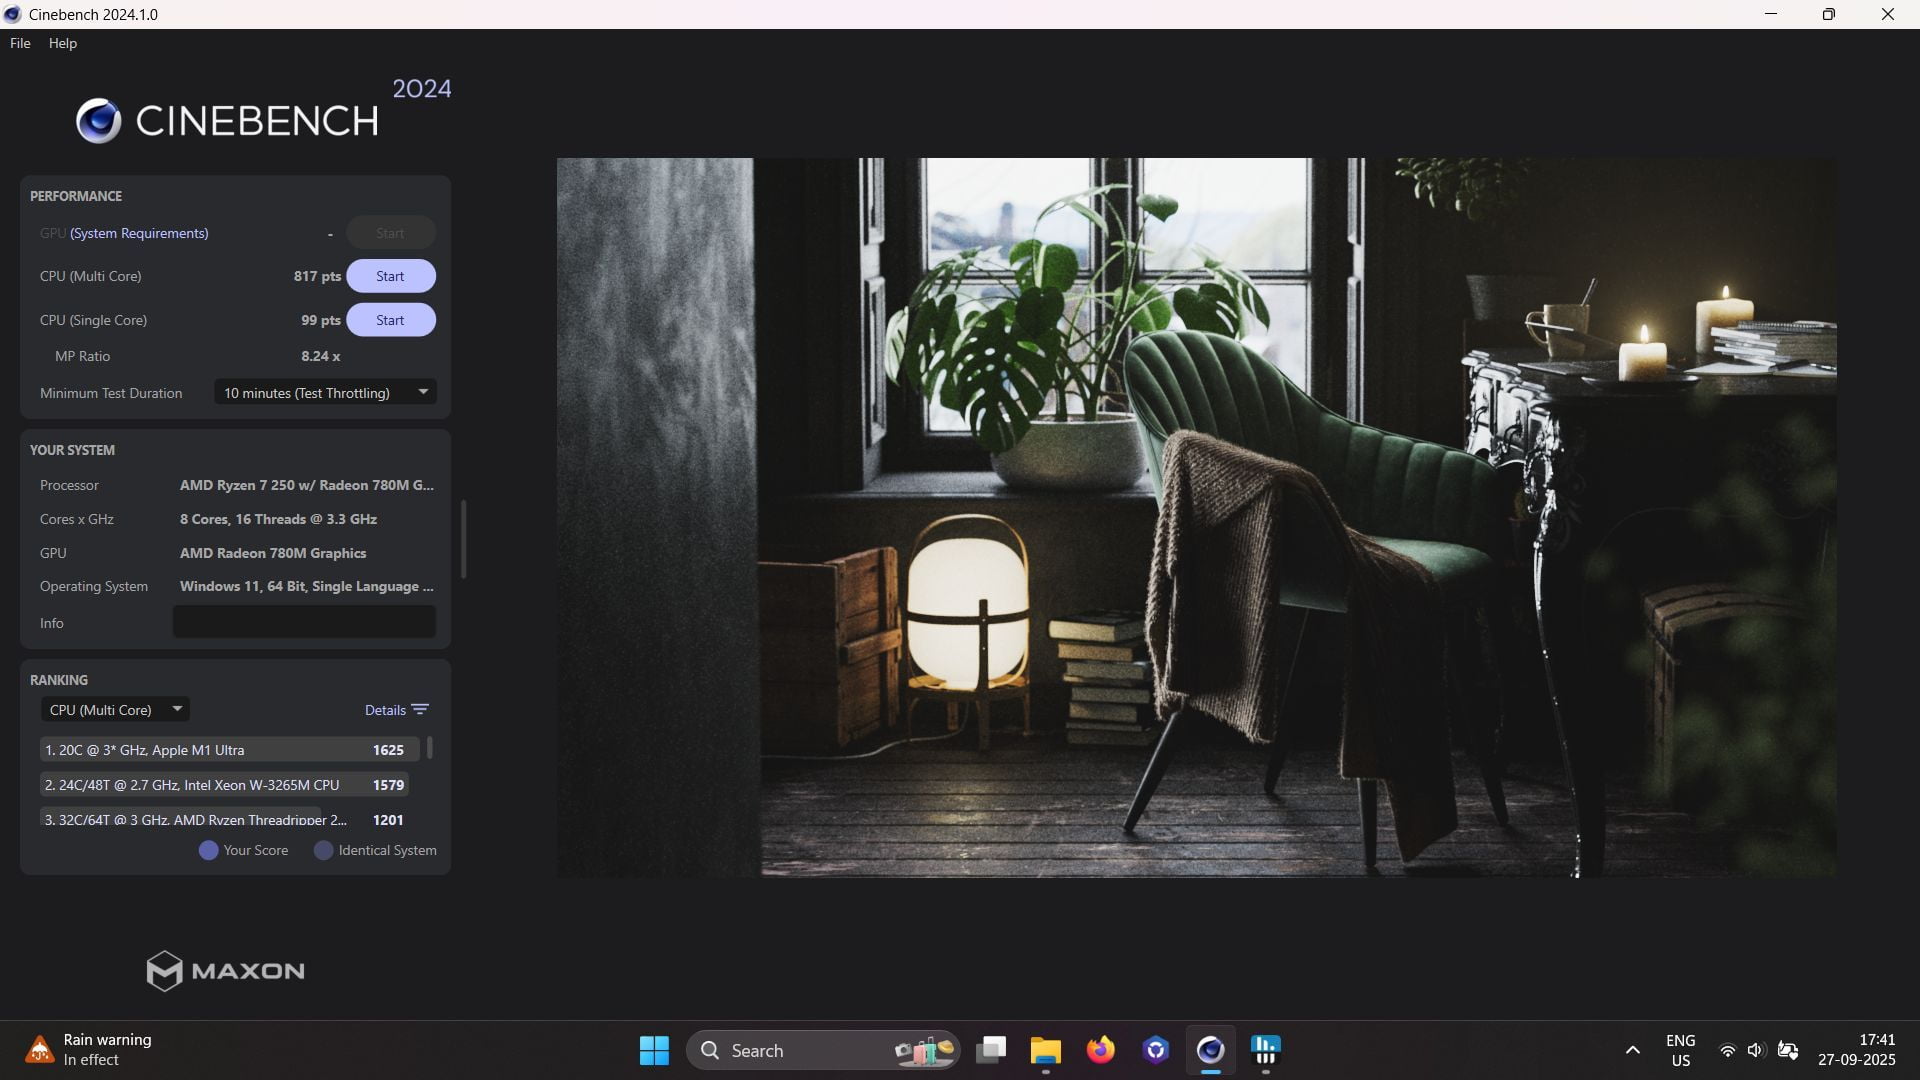Start the CPU Single Core benchmark
1920x1080 pixels.
click(x=390, y=320)
